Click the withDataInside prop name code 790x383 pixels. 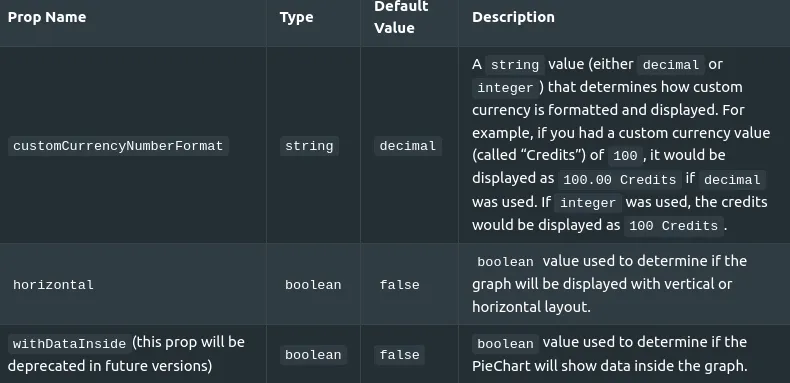coord(70,344)
